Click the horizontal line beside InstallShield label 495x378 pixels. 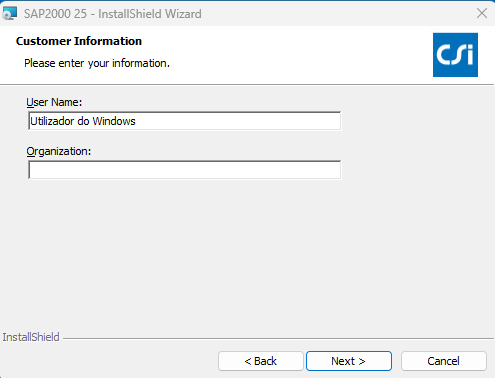[278, 339]
